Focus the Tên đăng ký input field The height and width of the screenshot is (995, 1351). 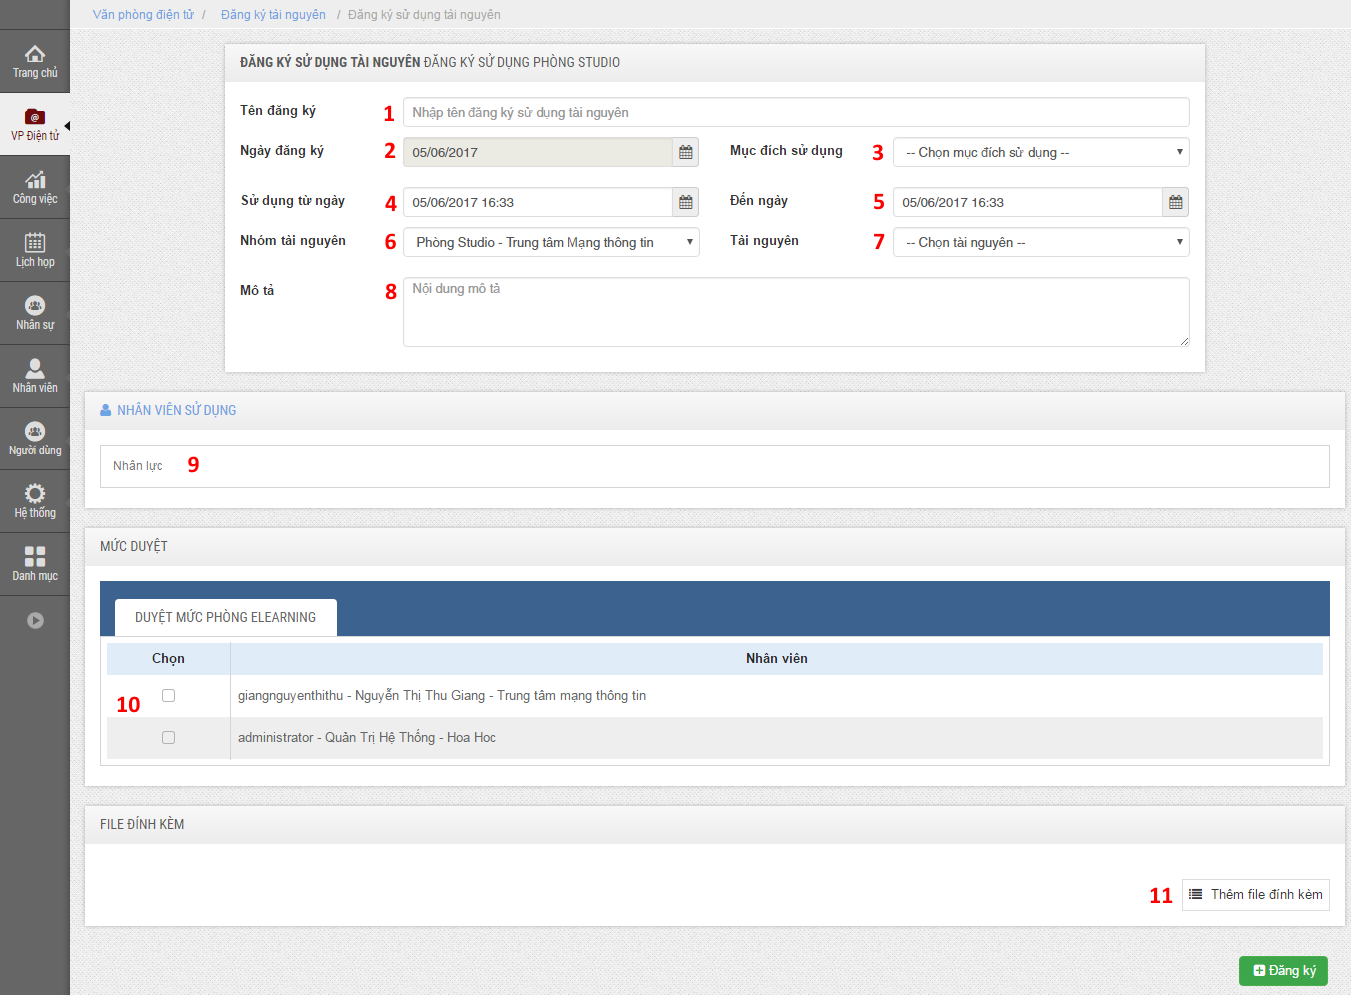tap(795, 112)
